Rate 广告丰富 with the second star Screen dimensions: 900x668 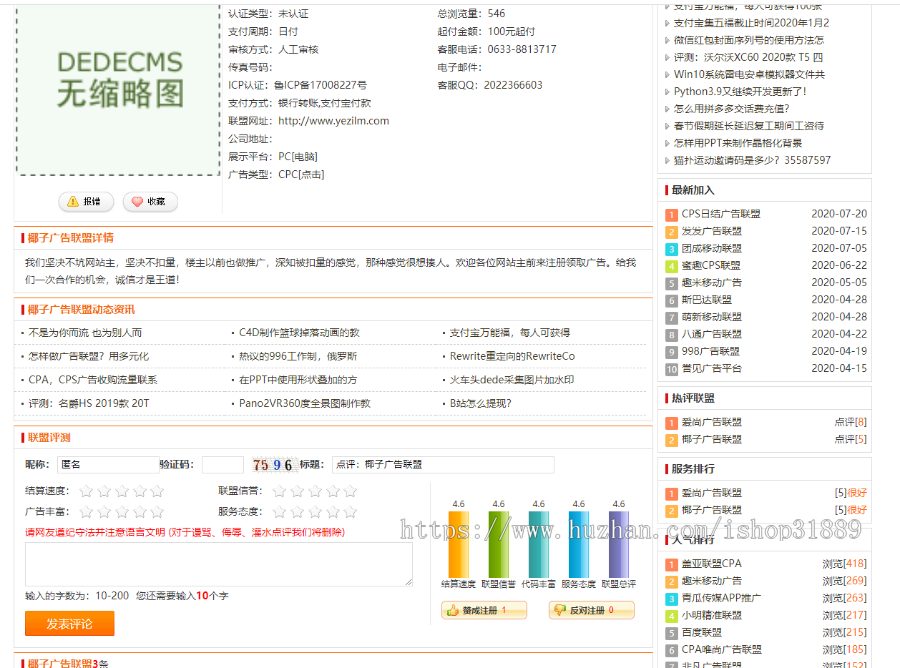tap(104, 512)
